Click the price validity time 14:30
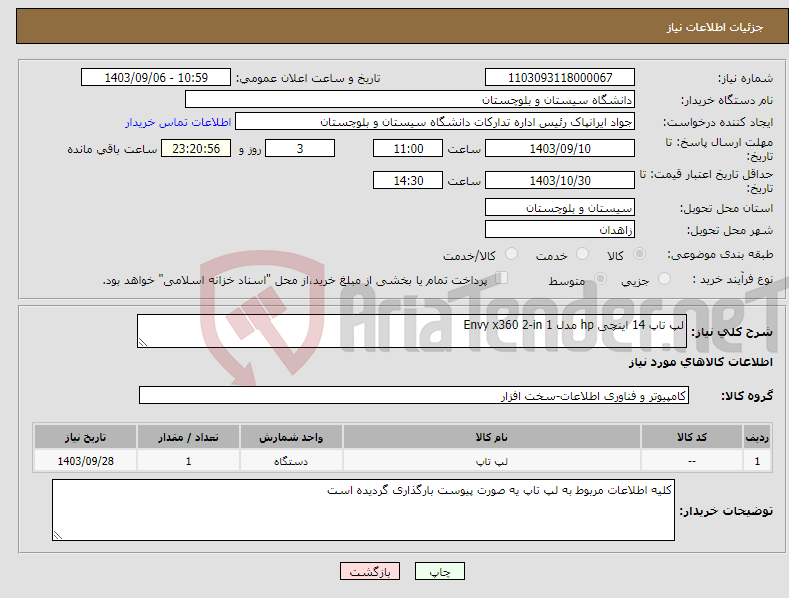 408,180
